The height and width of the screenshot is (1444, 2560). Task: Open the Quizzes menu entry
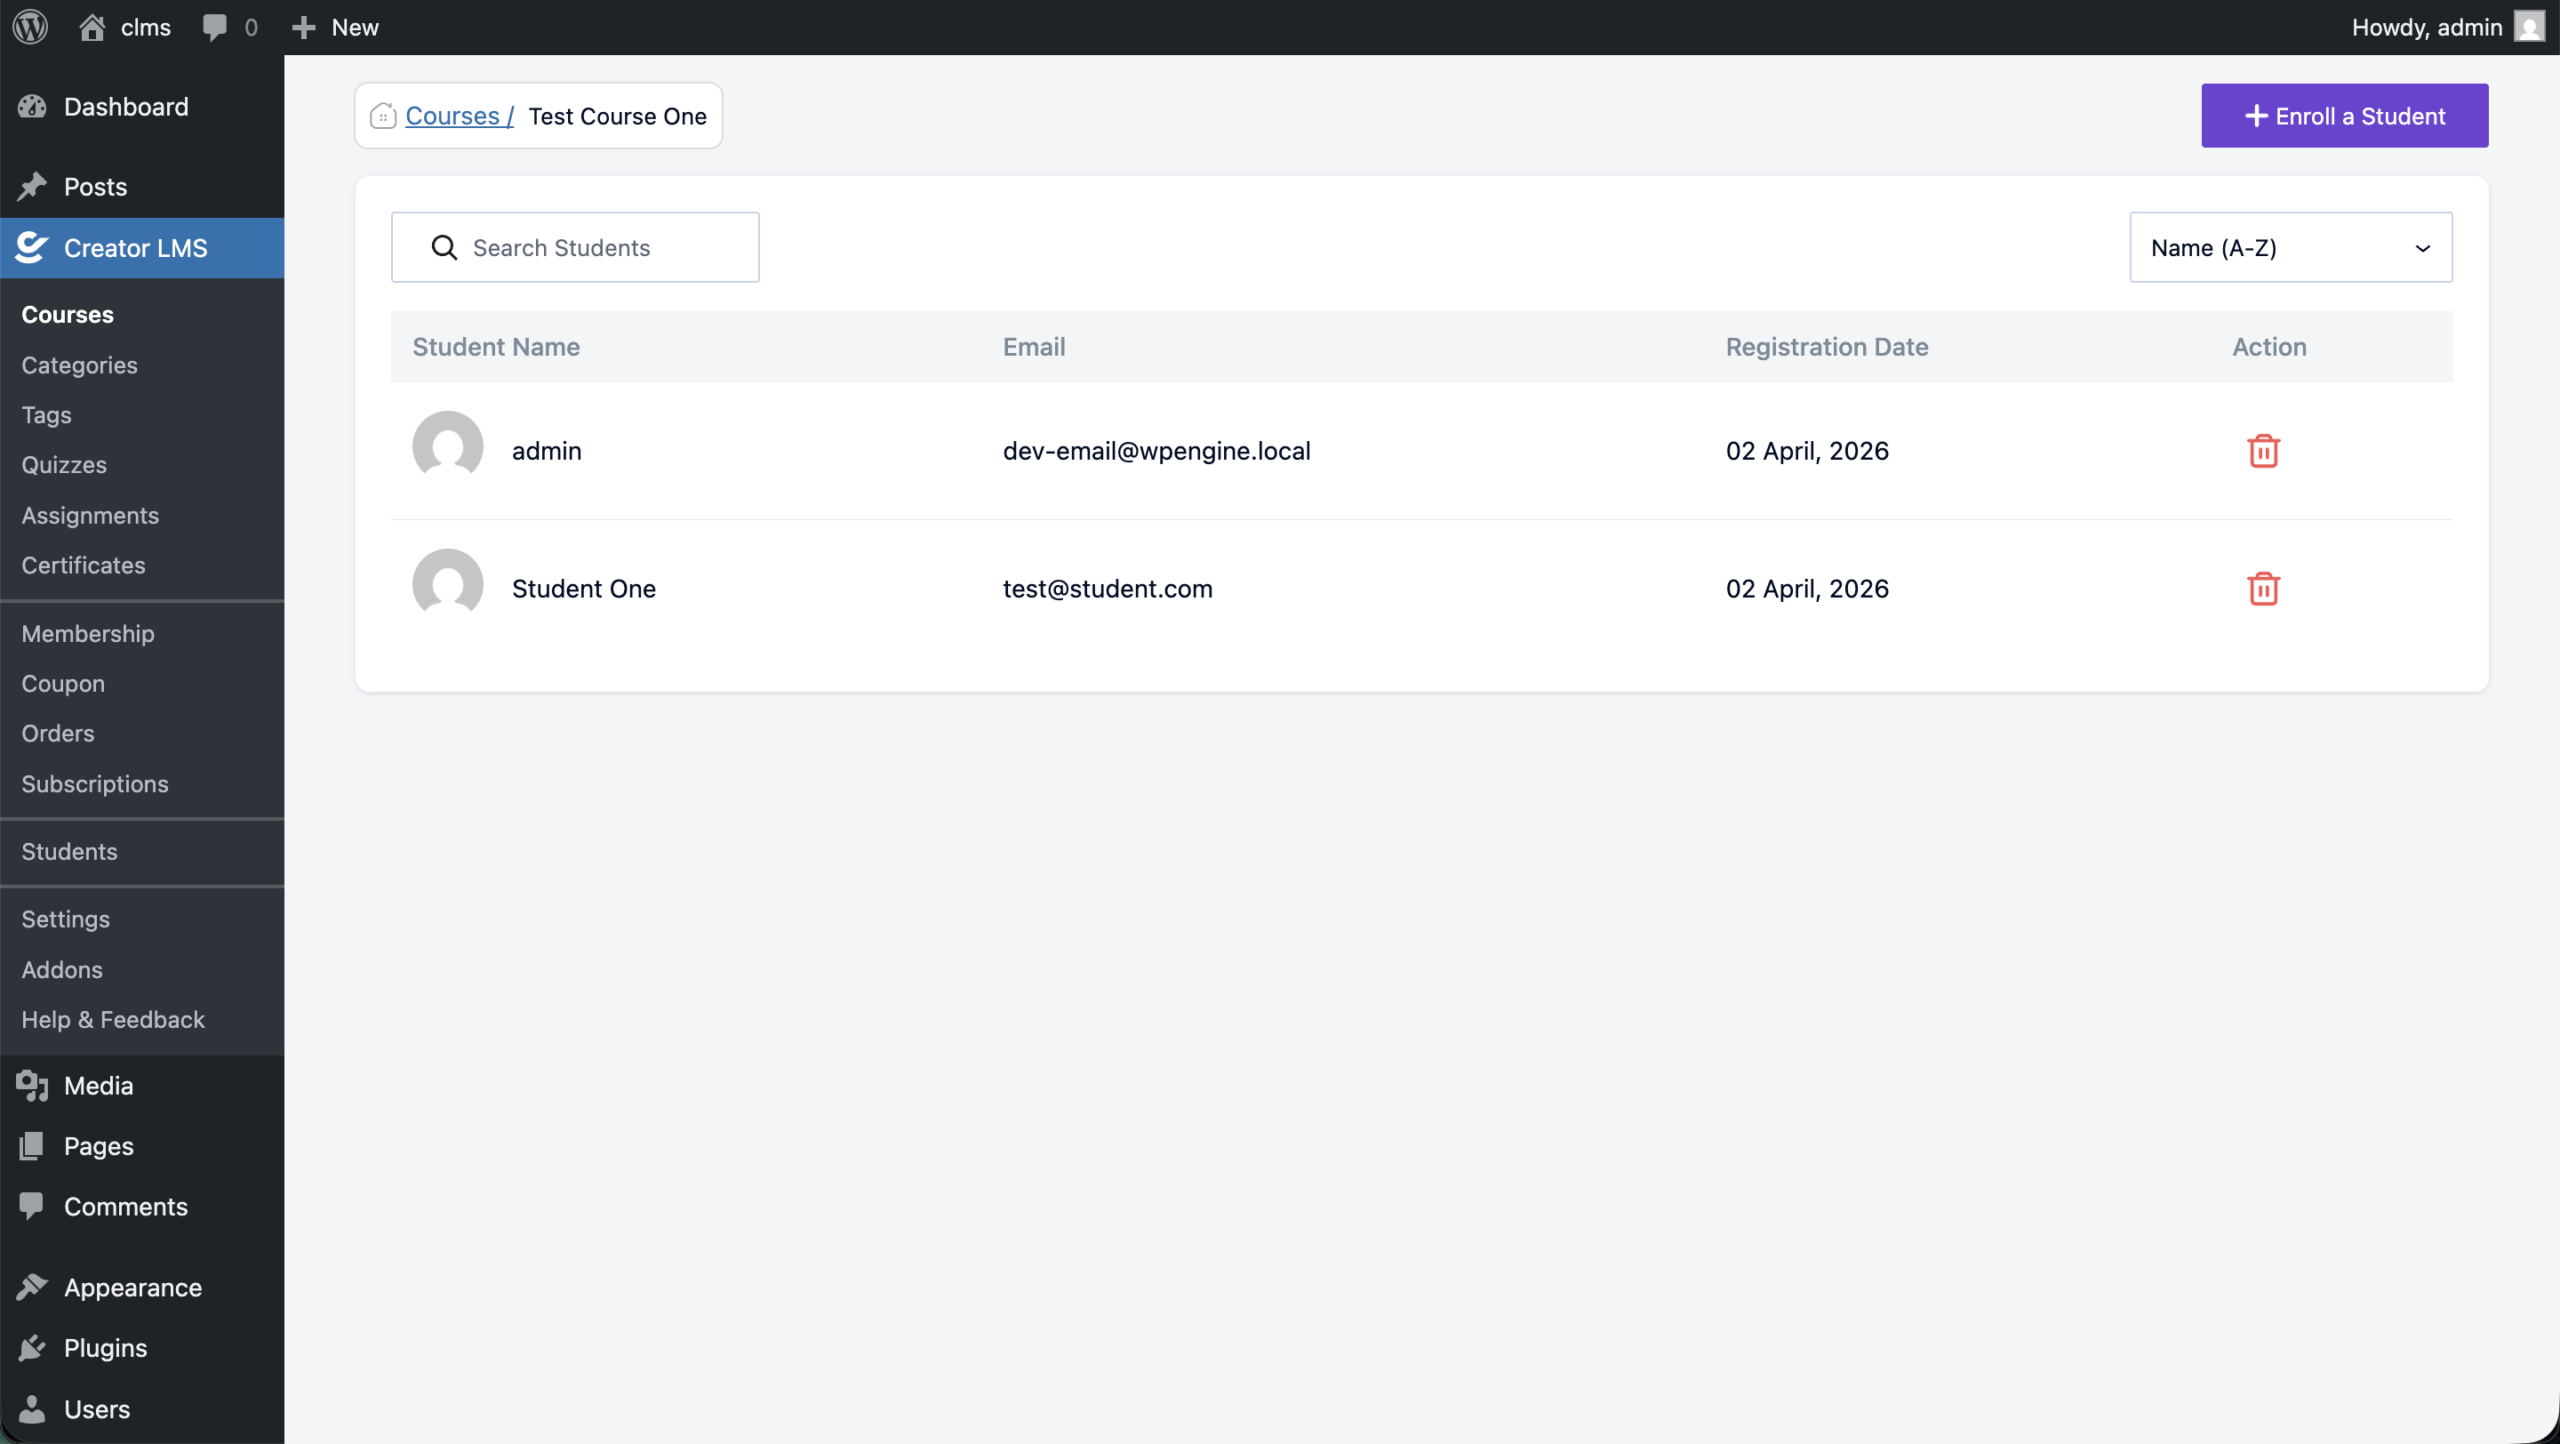pyautogui.click(x=63, y=464)
